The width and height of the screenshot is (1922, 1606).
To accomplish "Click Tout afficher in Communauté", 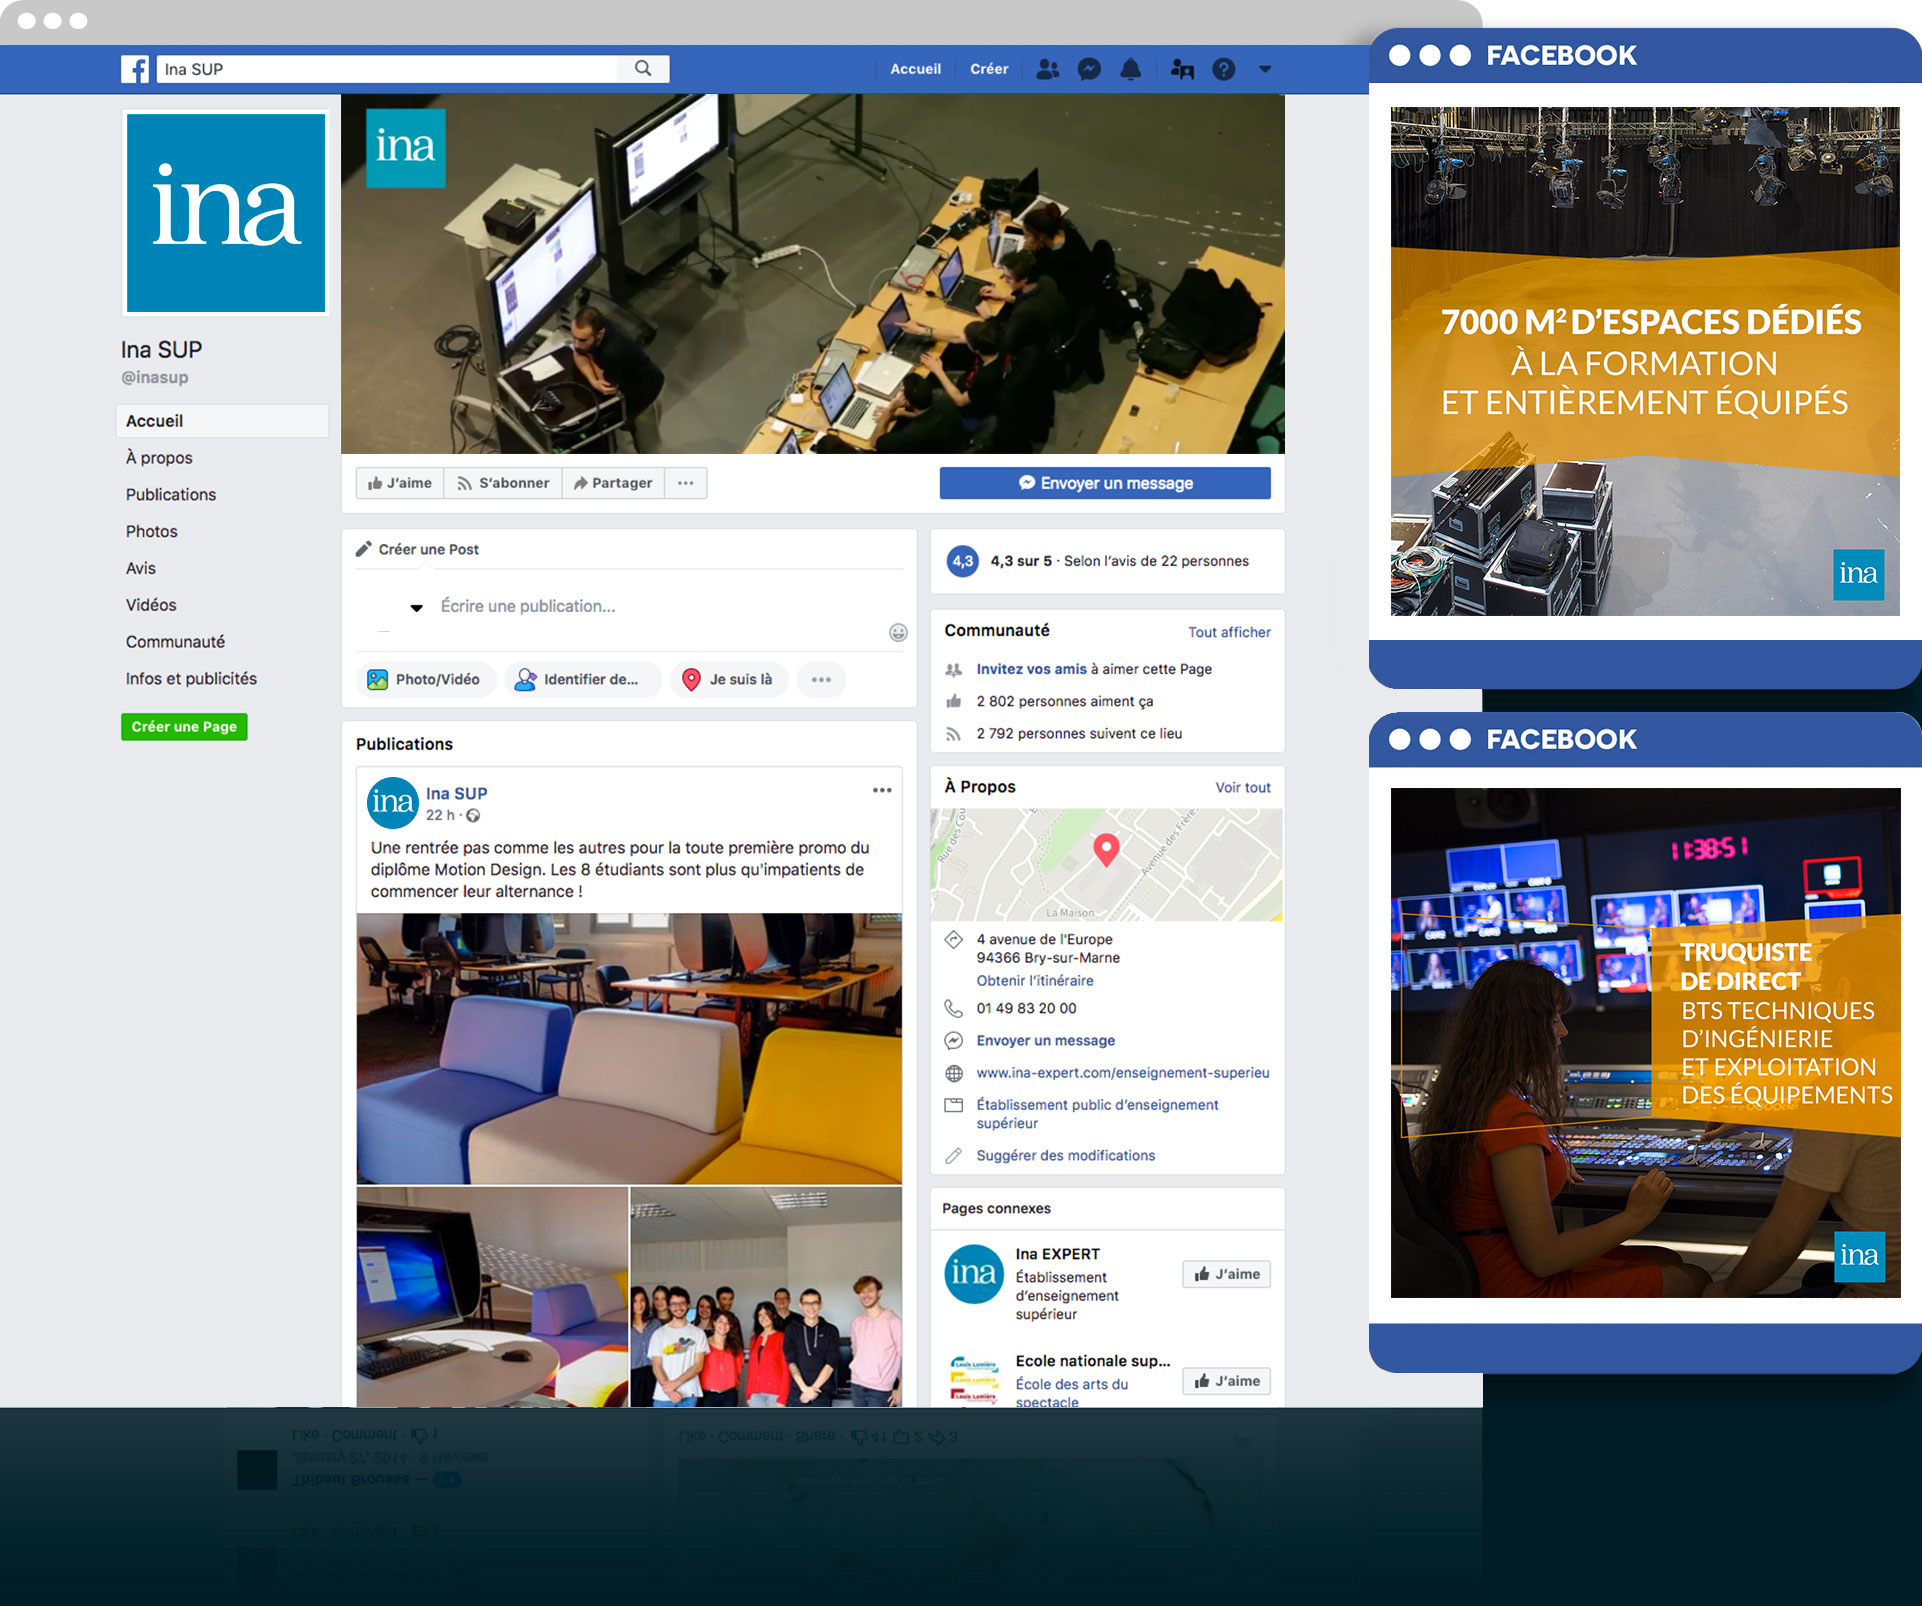I will 1229,632.
